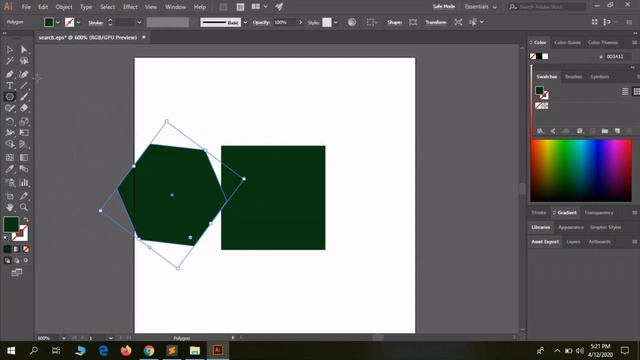Select the Free Transform tool
Screen dimensions: 640x360
(24, 133)
